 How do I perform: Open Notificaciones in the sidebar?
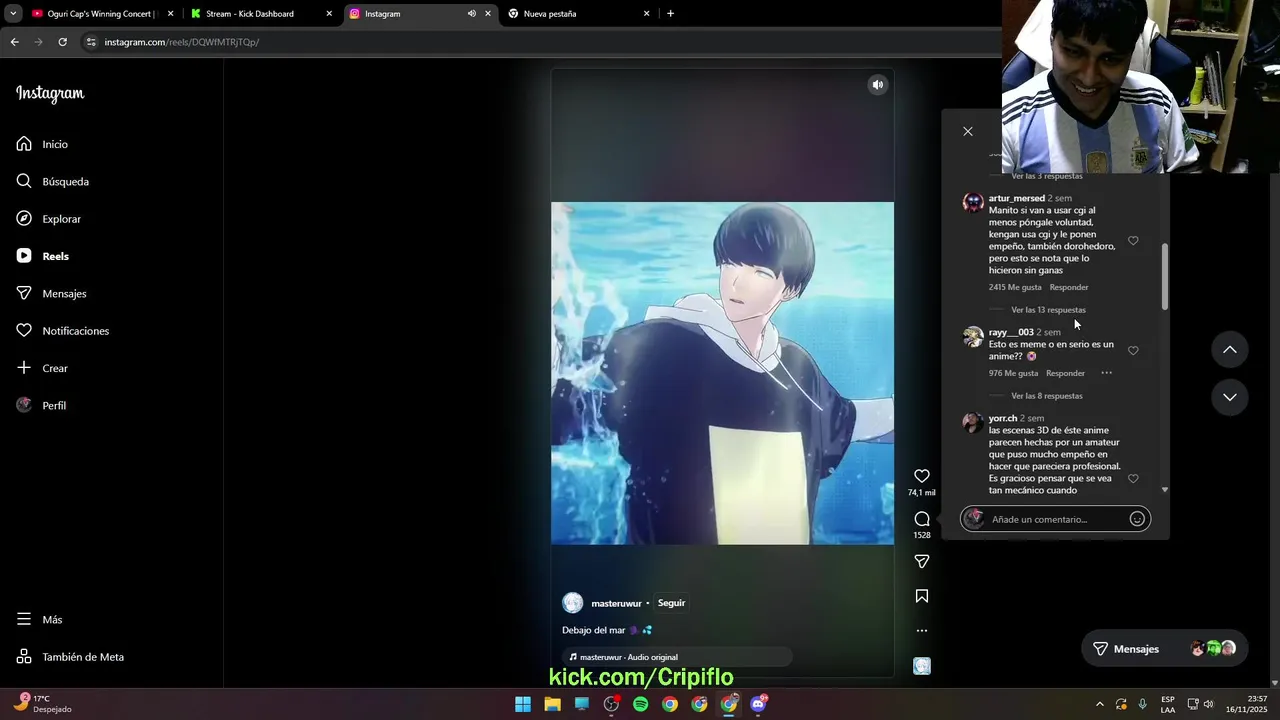click(62, 331)
